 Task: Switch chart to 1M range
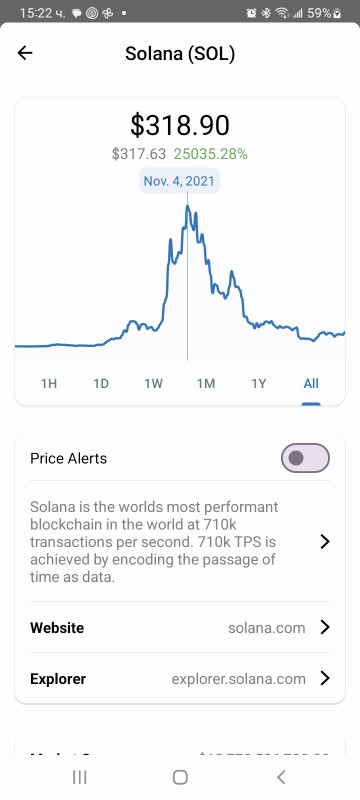pos(206,383)
